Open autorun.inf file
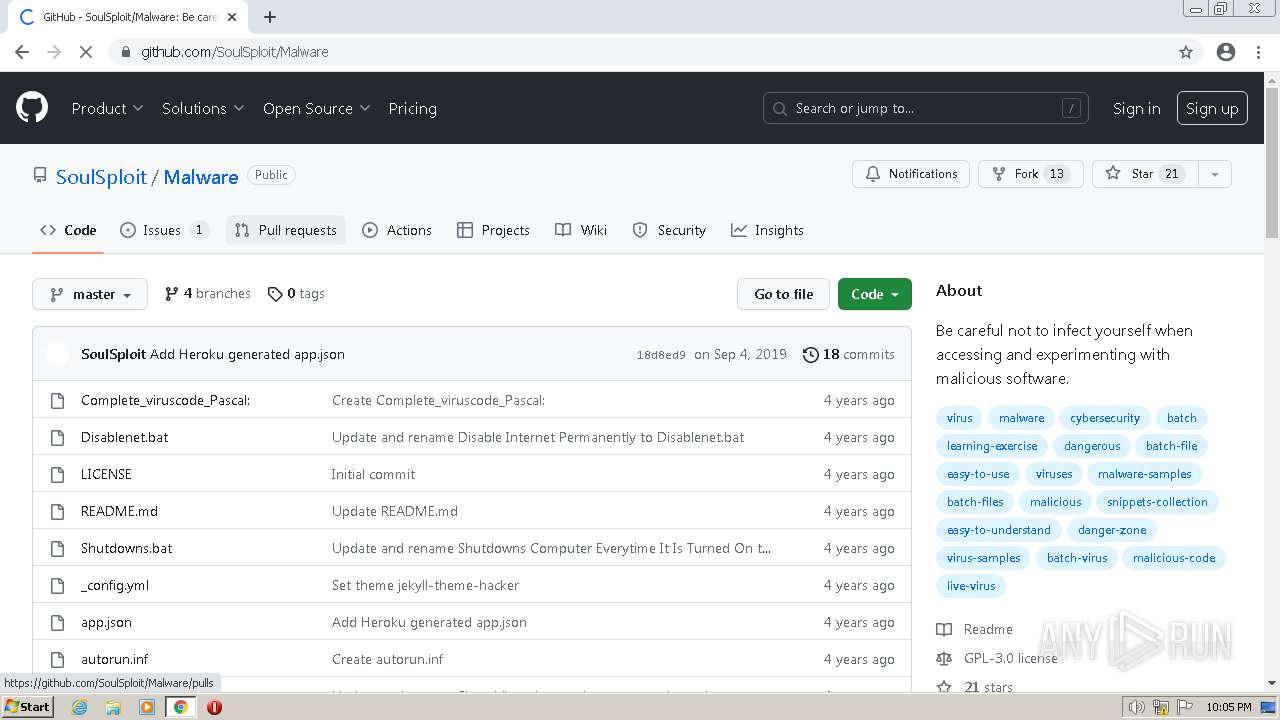1280x720 pixels. pyautogui.click(x=115, y=659)
